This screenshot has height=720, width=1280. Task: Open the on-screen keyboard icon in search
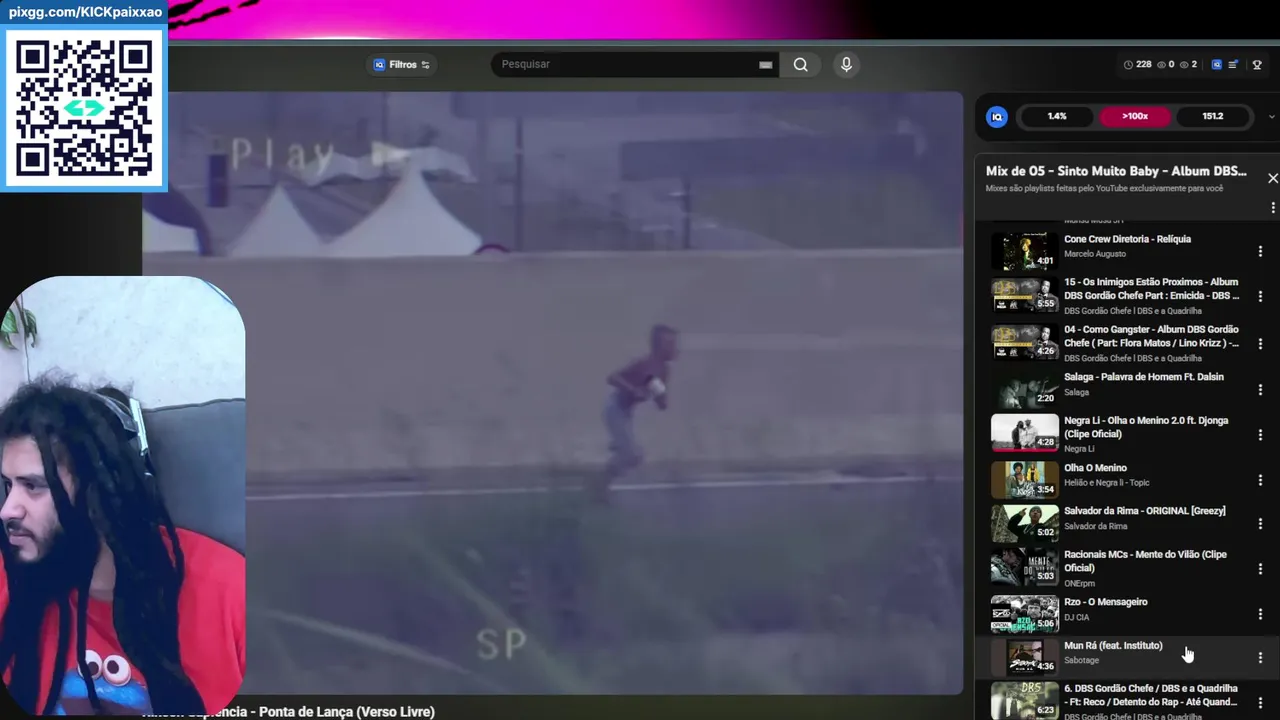click(765, 65)
